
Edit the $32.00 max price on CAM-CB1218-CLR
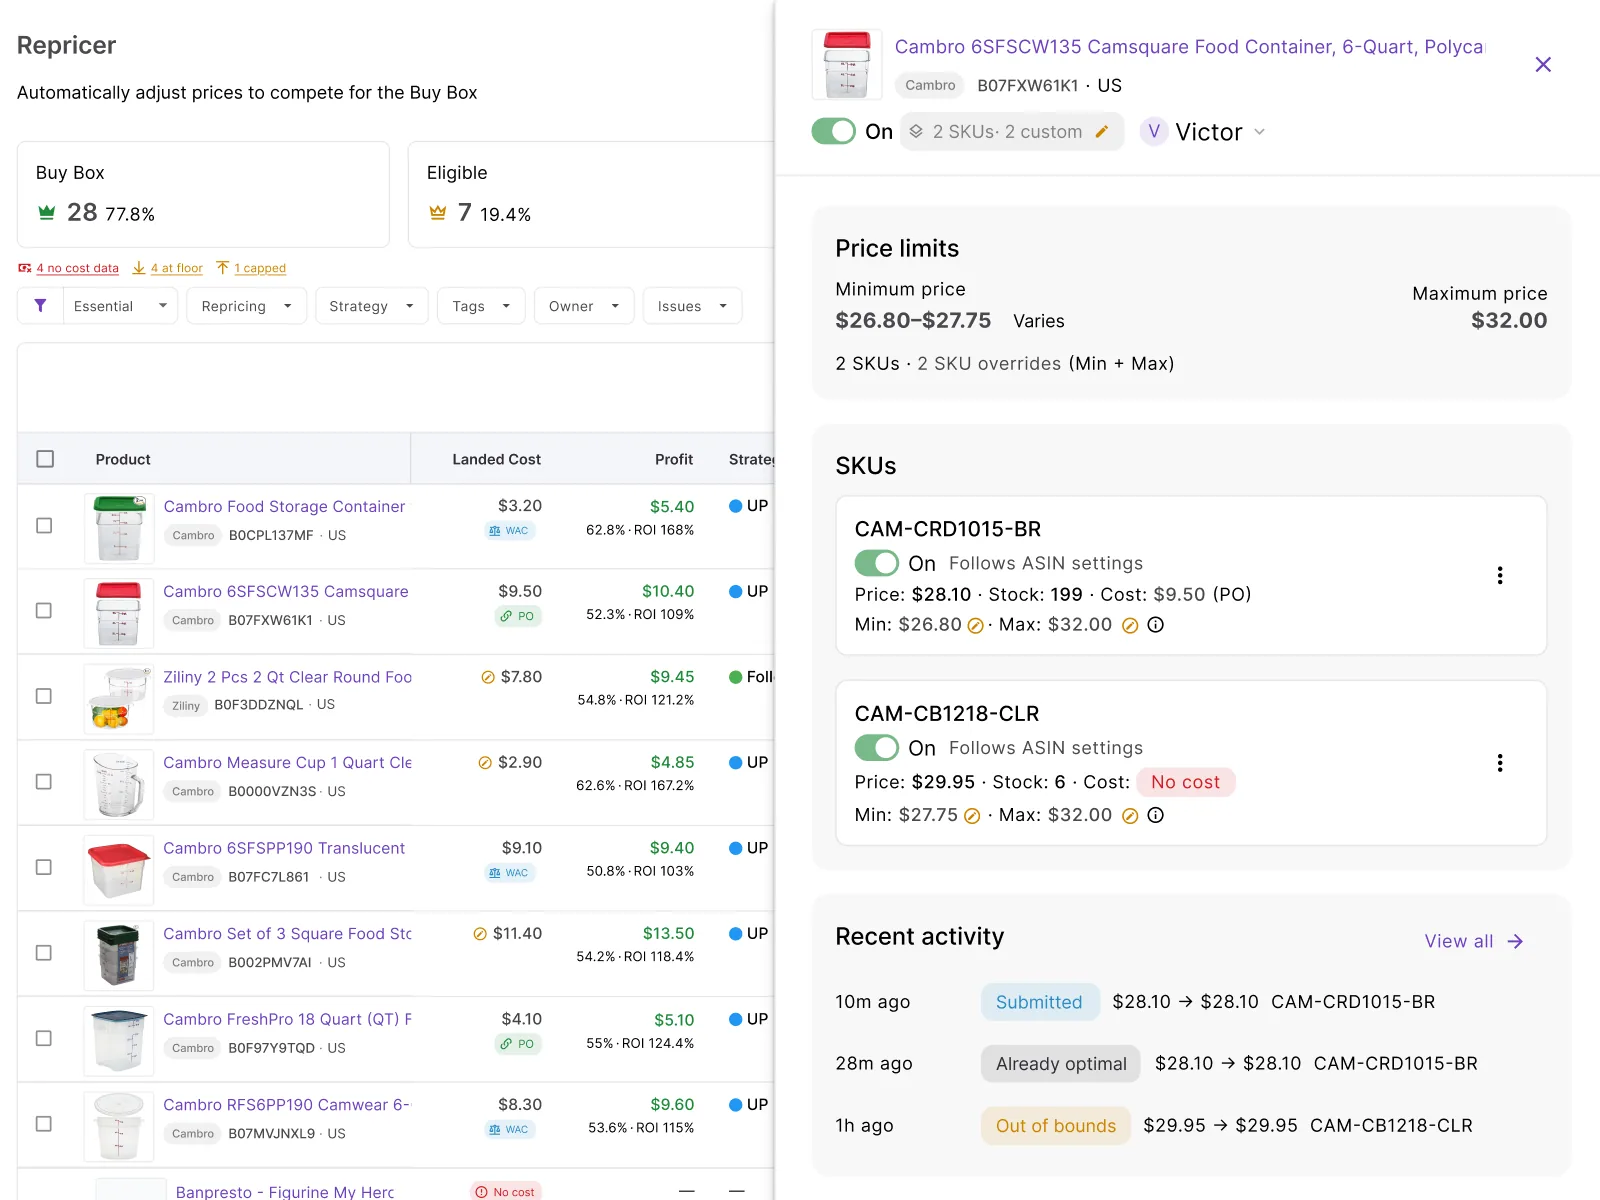(1130, 816)
